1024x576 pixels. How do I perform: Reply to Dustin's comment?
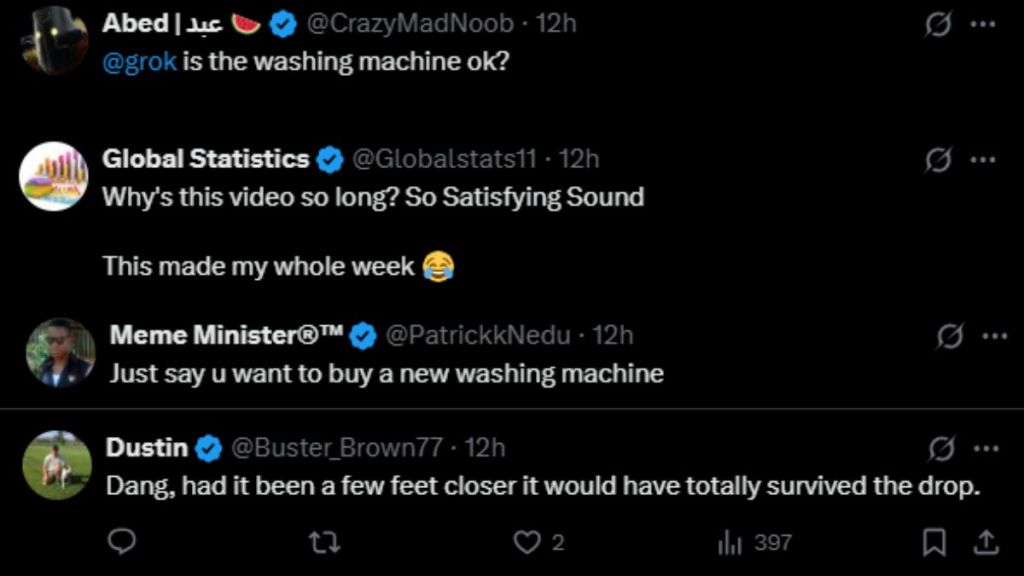122,542
